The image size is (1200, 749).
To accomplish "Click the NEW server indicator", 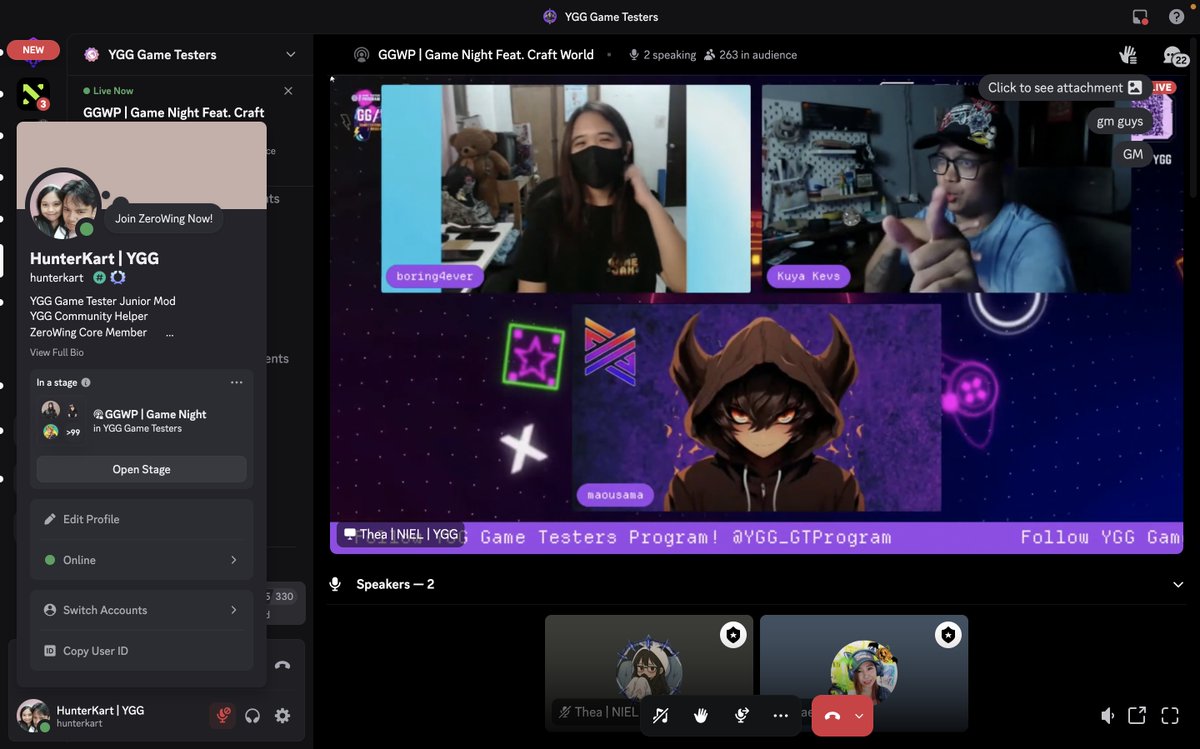I will 33,50.
